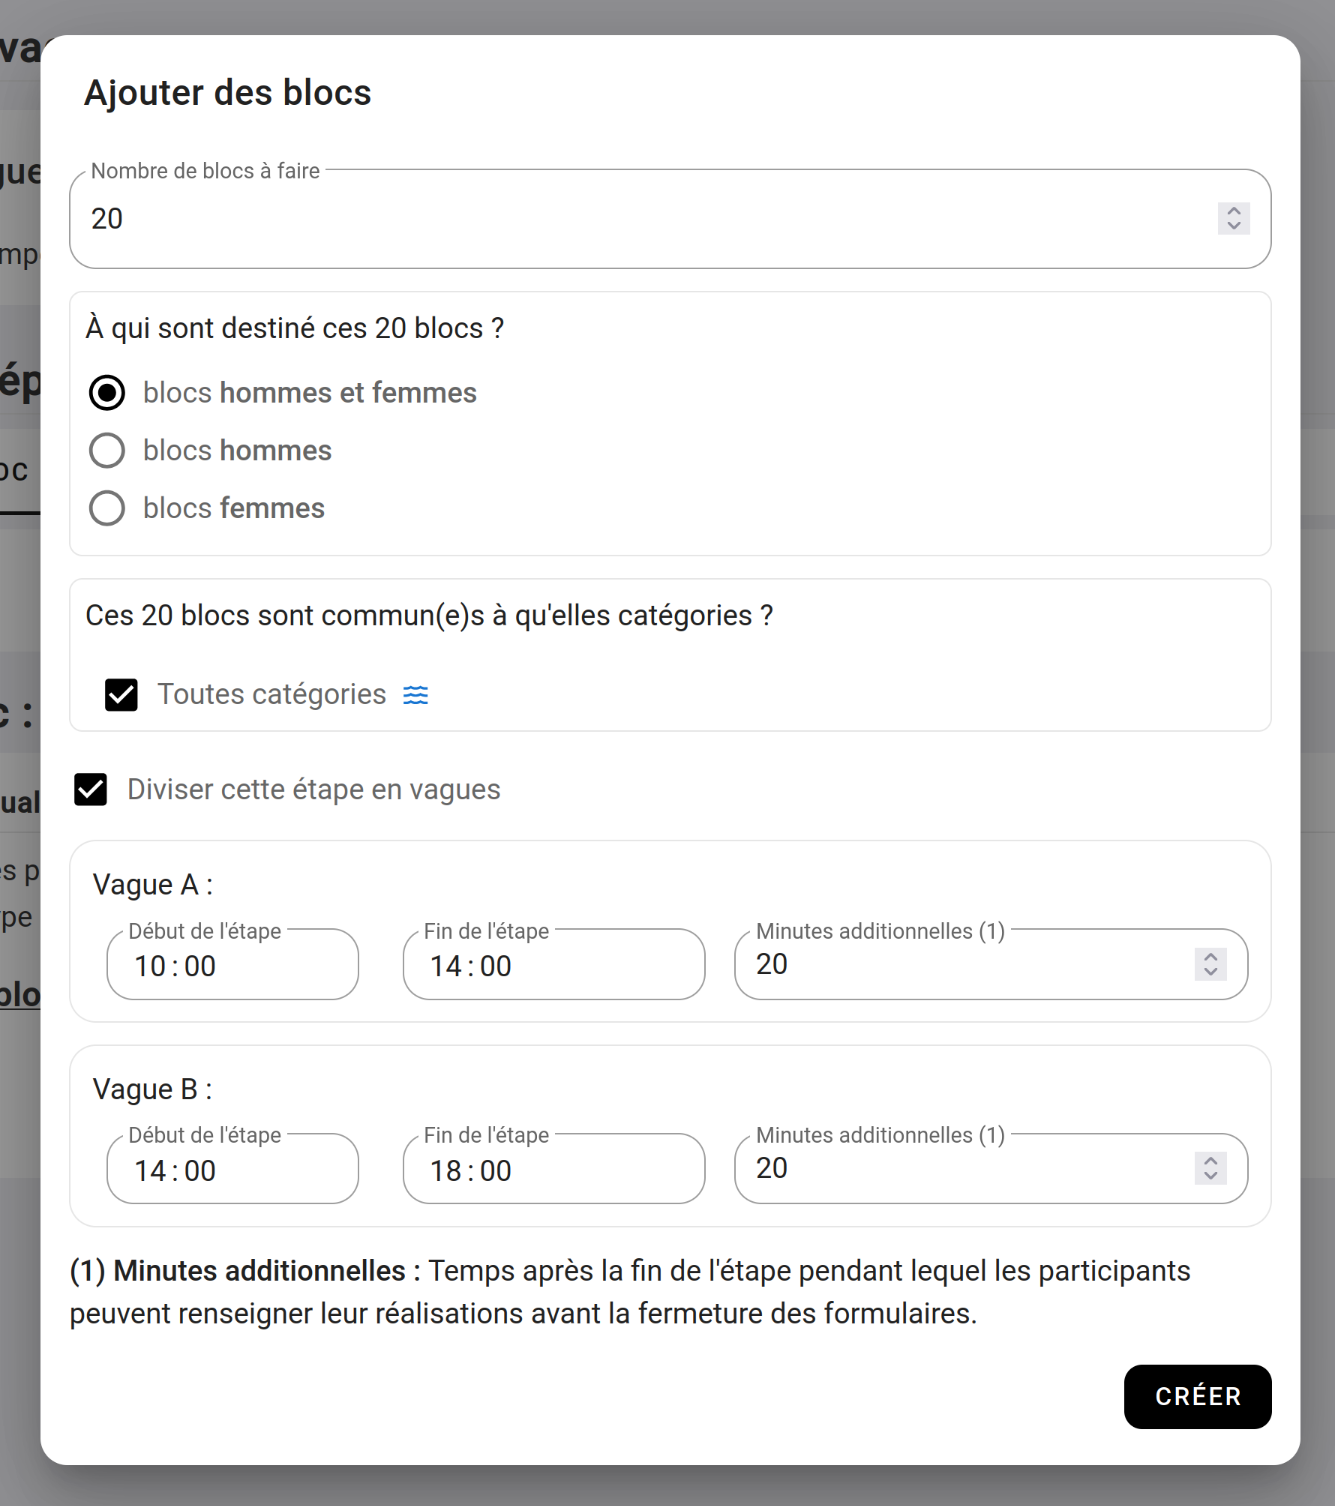Click Vague B minutes additionnelles stepper arrows
The height and width of the screenshot is (1506, 1335).
1210,1168
